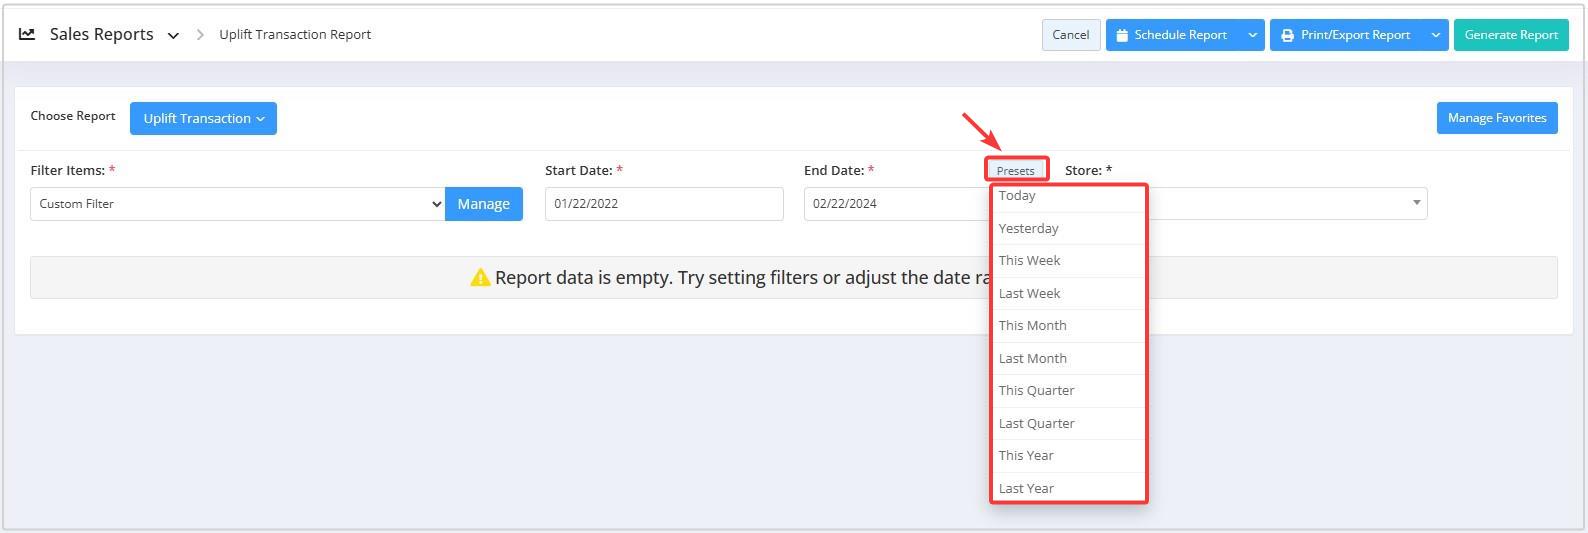Toggle the Presets button
The image size is (1588, 533).
(1016, 170)
